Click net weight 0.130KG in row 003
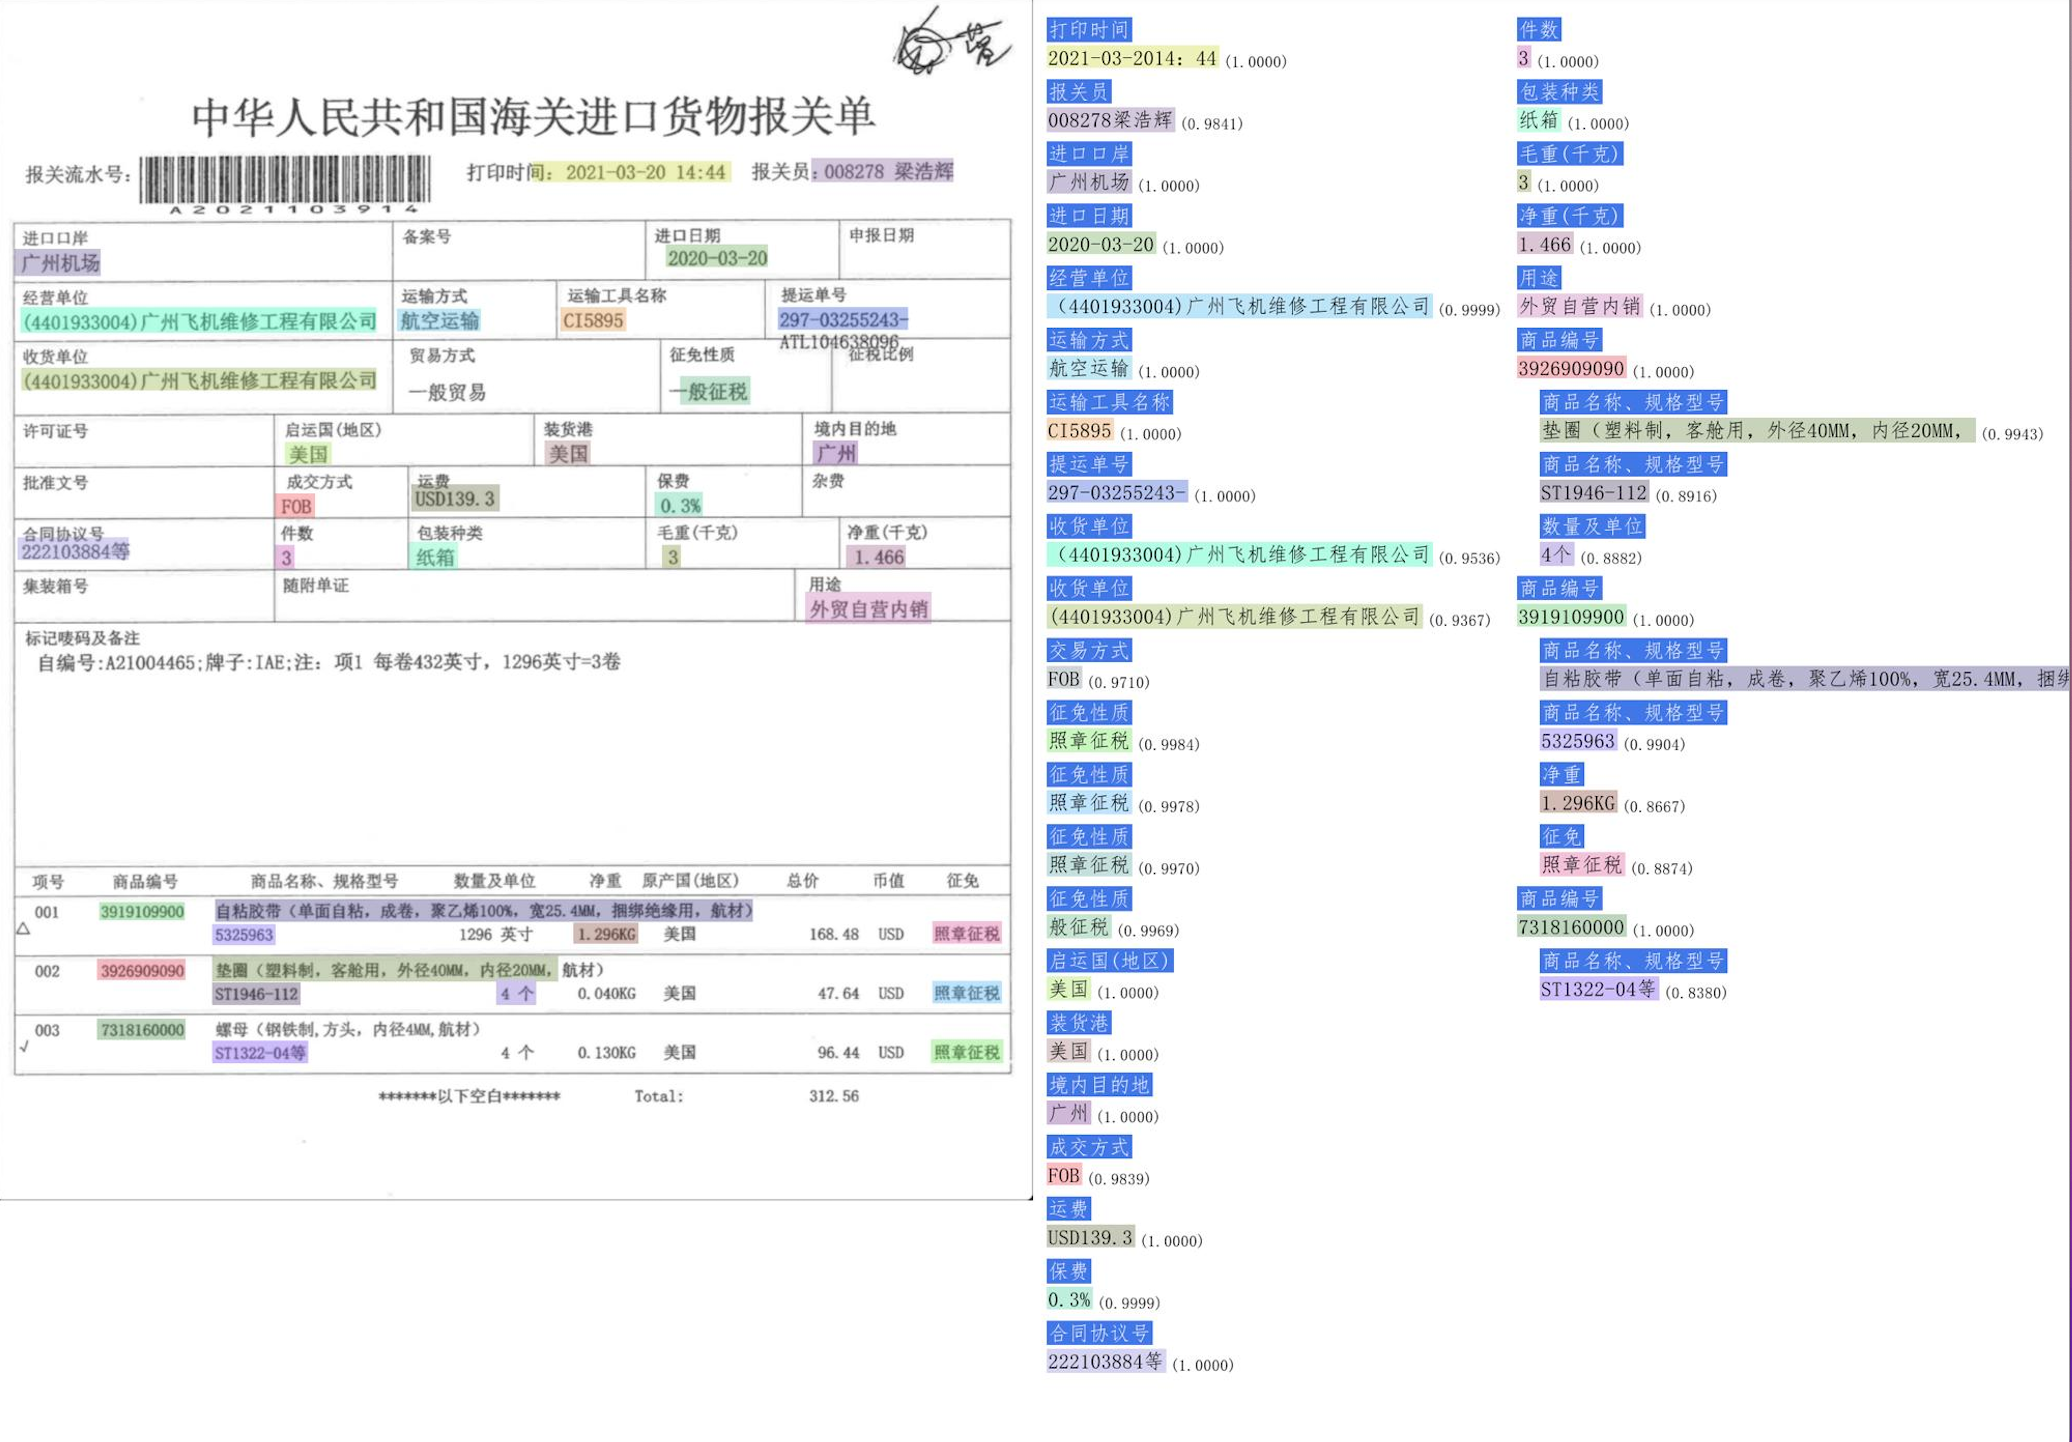2072x1442 pixels. [606, 1052]
